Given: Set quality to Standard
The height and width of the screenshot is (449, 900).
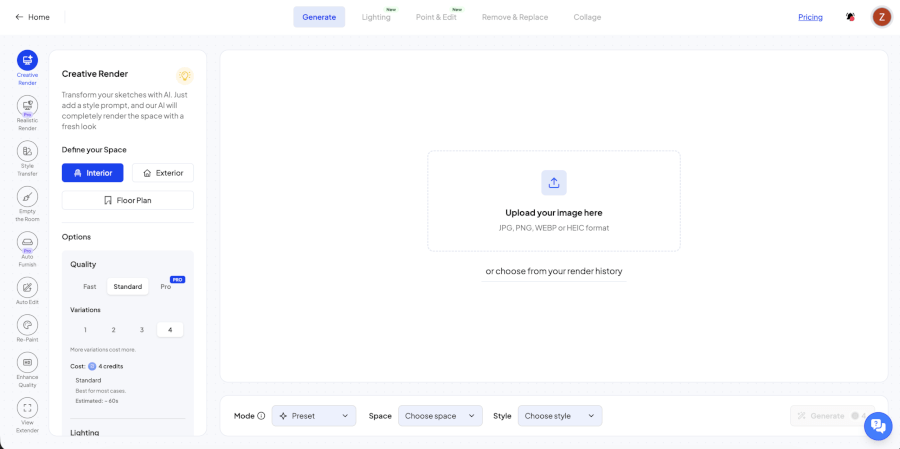Looking at the screenshot, I should pos(127,287).
